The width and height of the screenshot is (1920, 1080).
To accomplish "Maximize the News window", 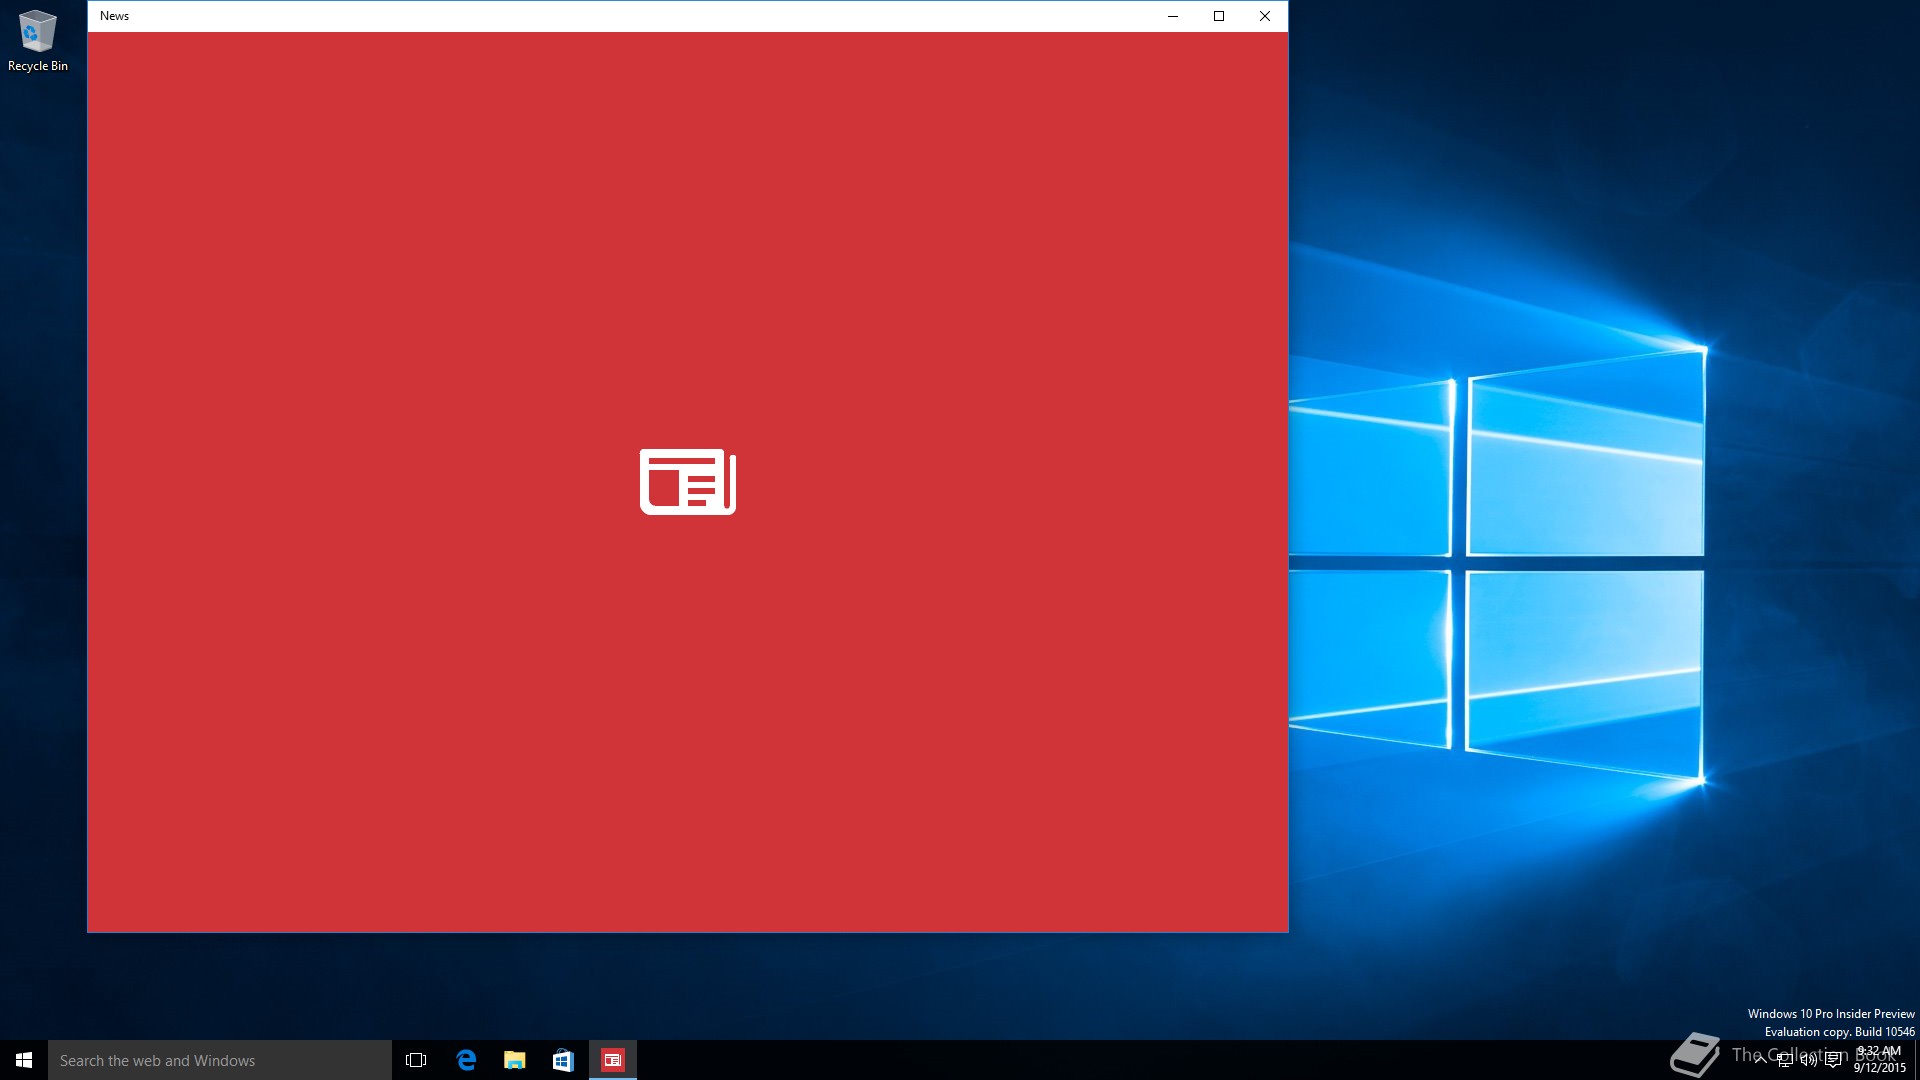I will click(x=1219, y=16).
